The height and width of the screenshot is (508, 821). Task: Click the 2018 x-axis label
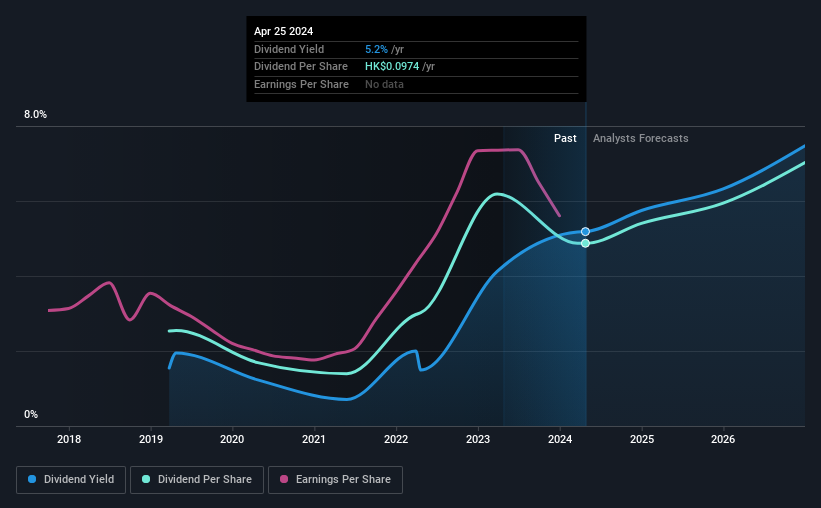click(69, 439)
